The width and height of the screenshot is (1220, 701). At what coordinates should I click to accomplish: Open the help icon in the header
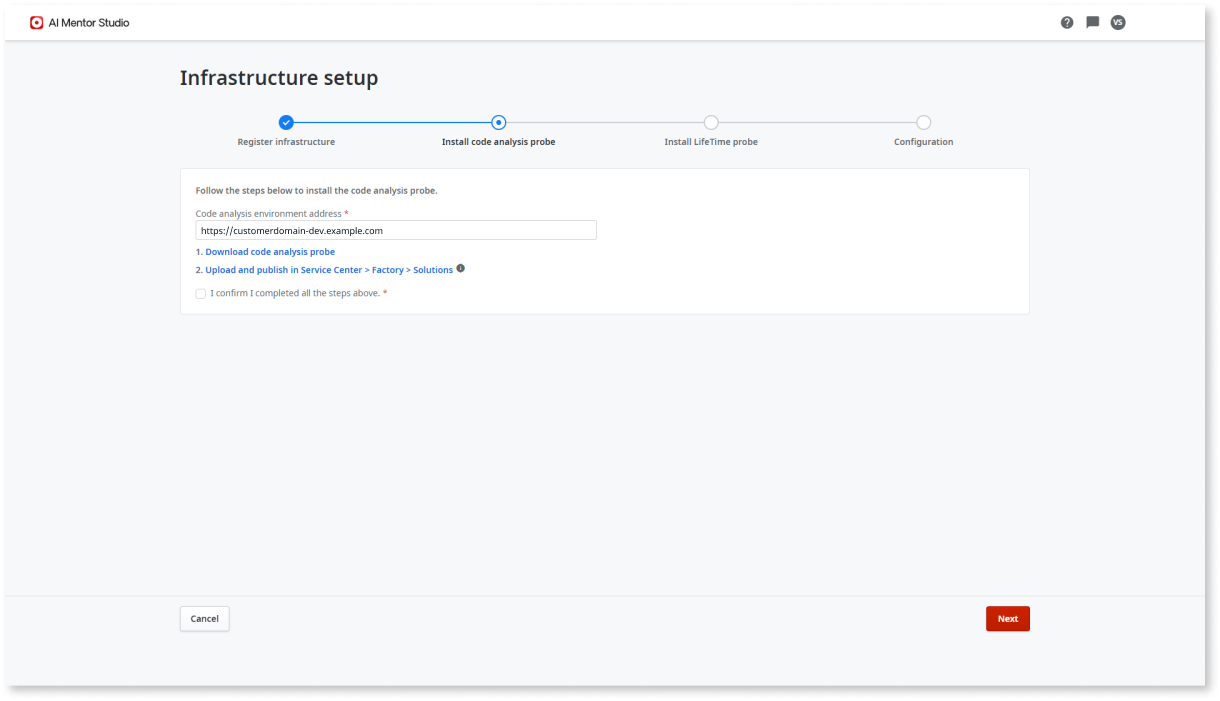click(x=1066, y=22)
